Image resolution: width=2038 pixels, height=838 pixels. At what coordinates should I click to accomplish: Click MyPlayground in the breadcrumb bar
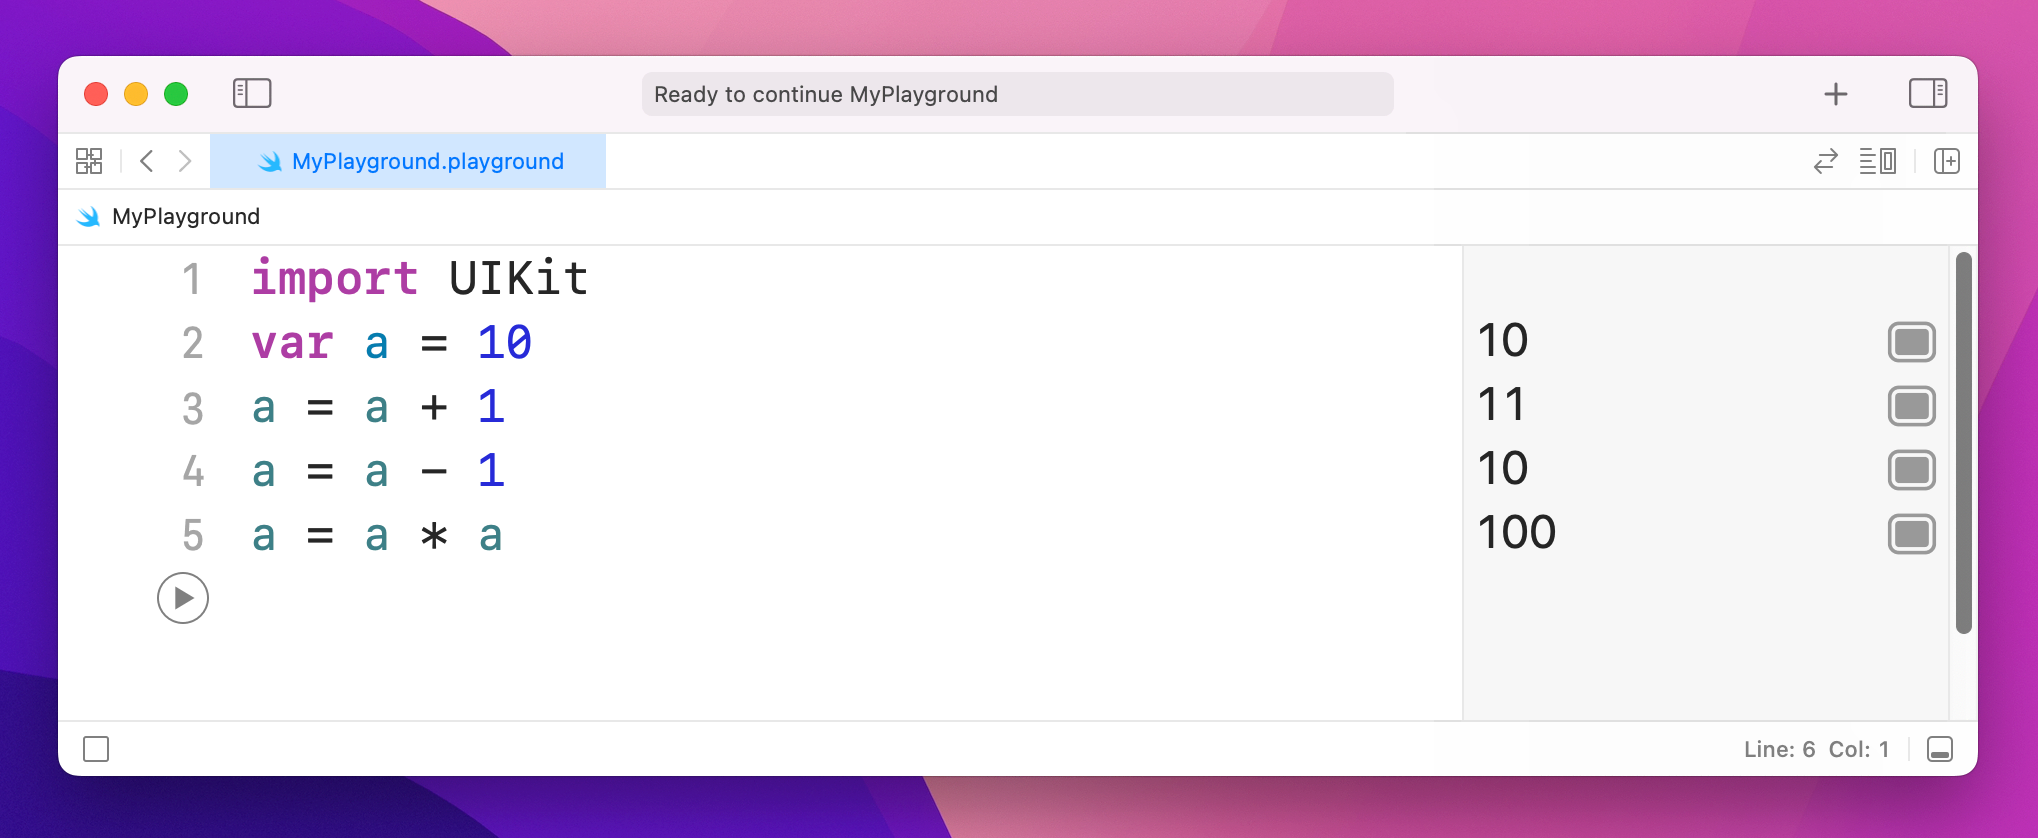tap(185, 217)
